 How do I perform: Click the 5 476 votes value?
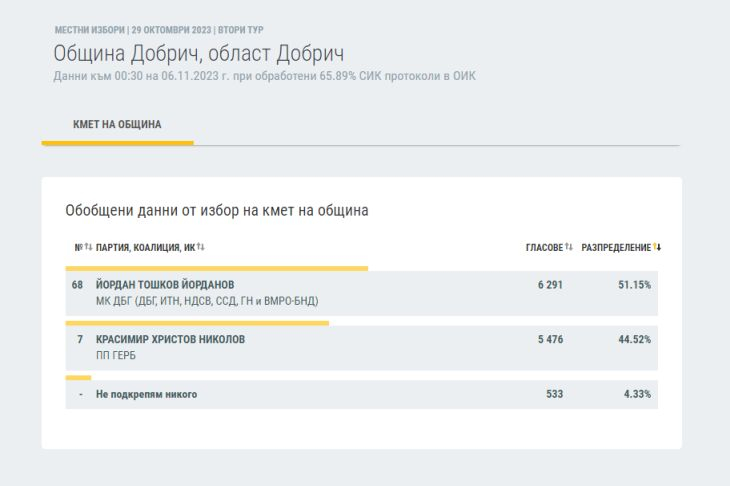coord(550,339)
